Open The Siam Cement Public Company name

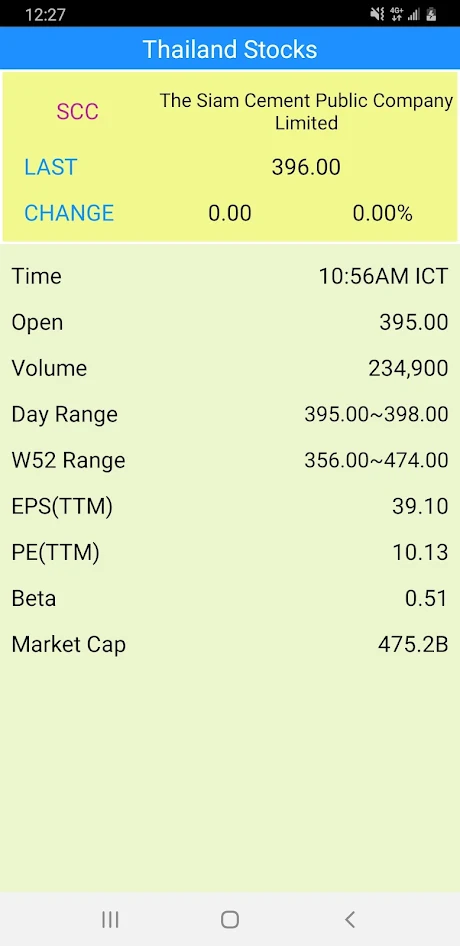[306, 112]
